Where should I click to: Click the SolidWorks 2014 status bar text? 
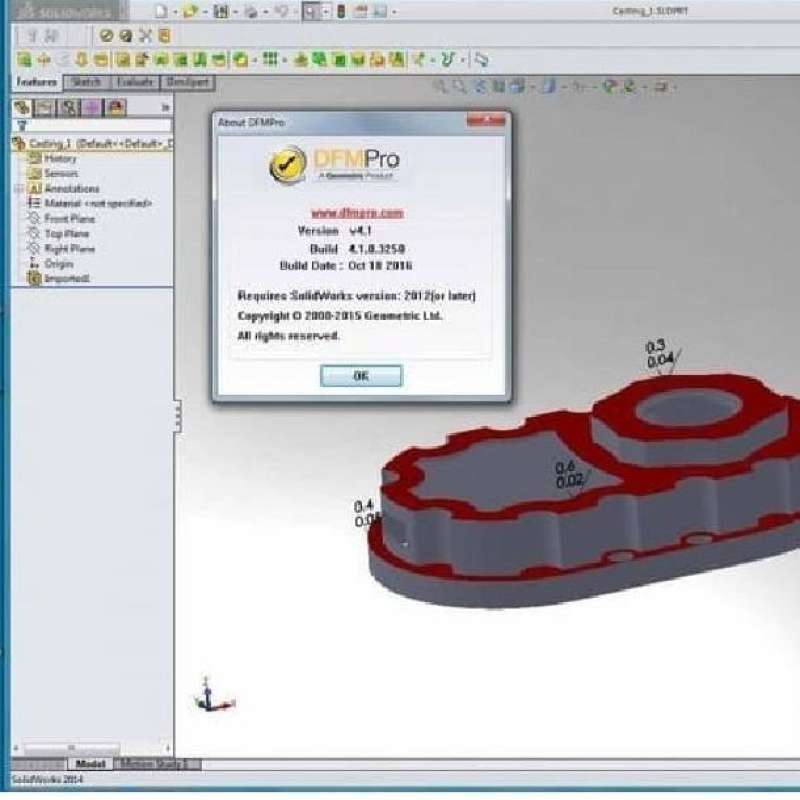coord(47,779)
